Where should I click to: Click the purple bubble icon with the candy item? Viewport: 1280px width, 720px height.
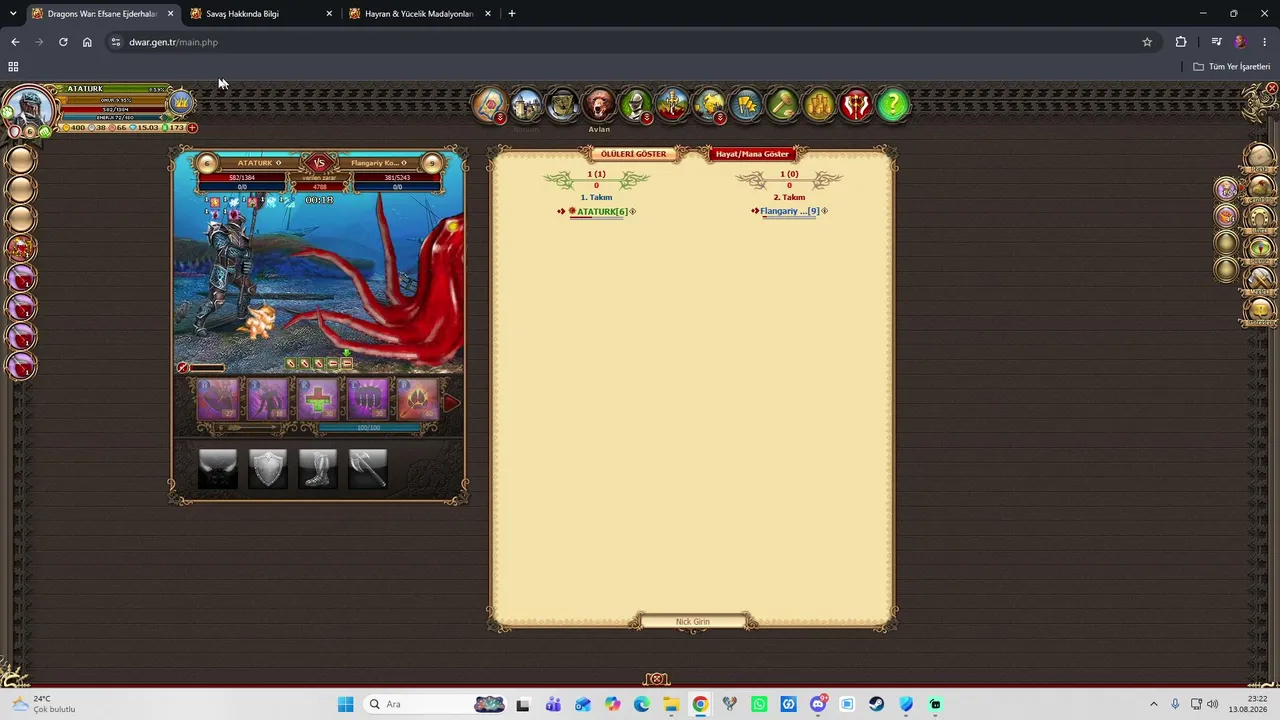pyautogui.click(x=1226, y=188)
